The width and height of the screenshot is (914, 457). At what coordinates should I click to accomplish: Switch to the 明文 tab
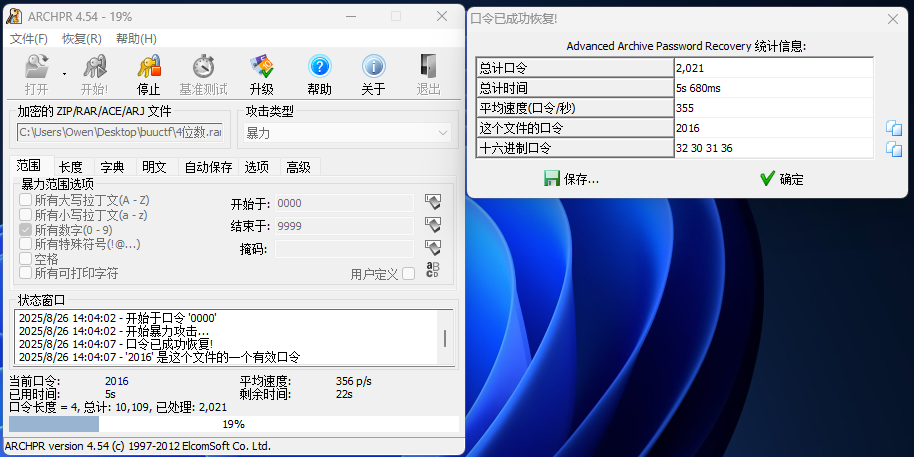154,167
